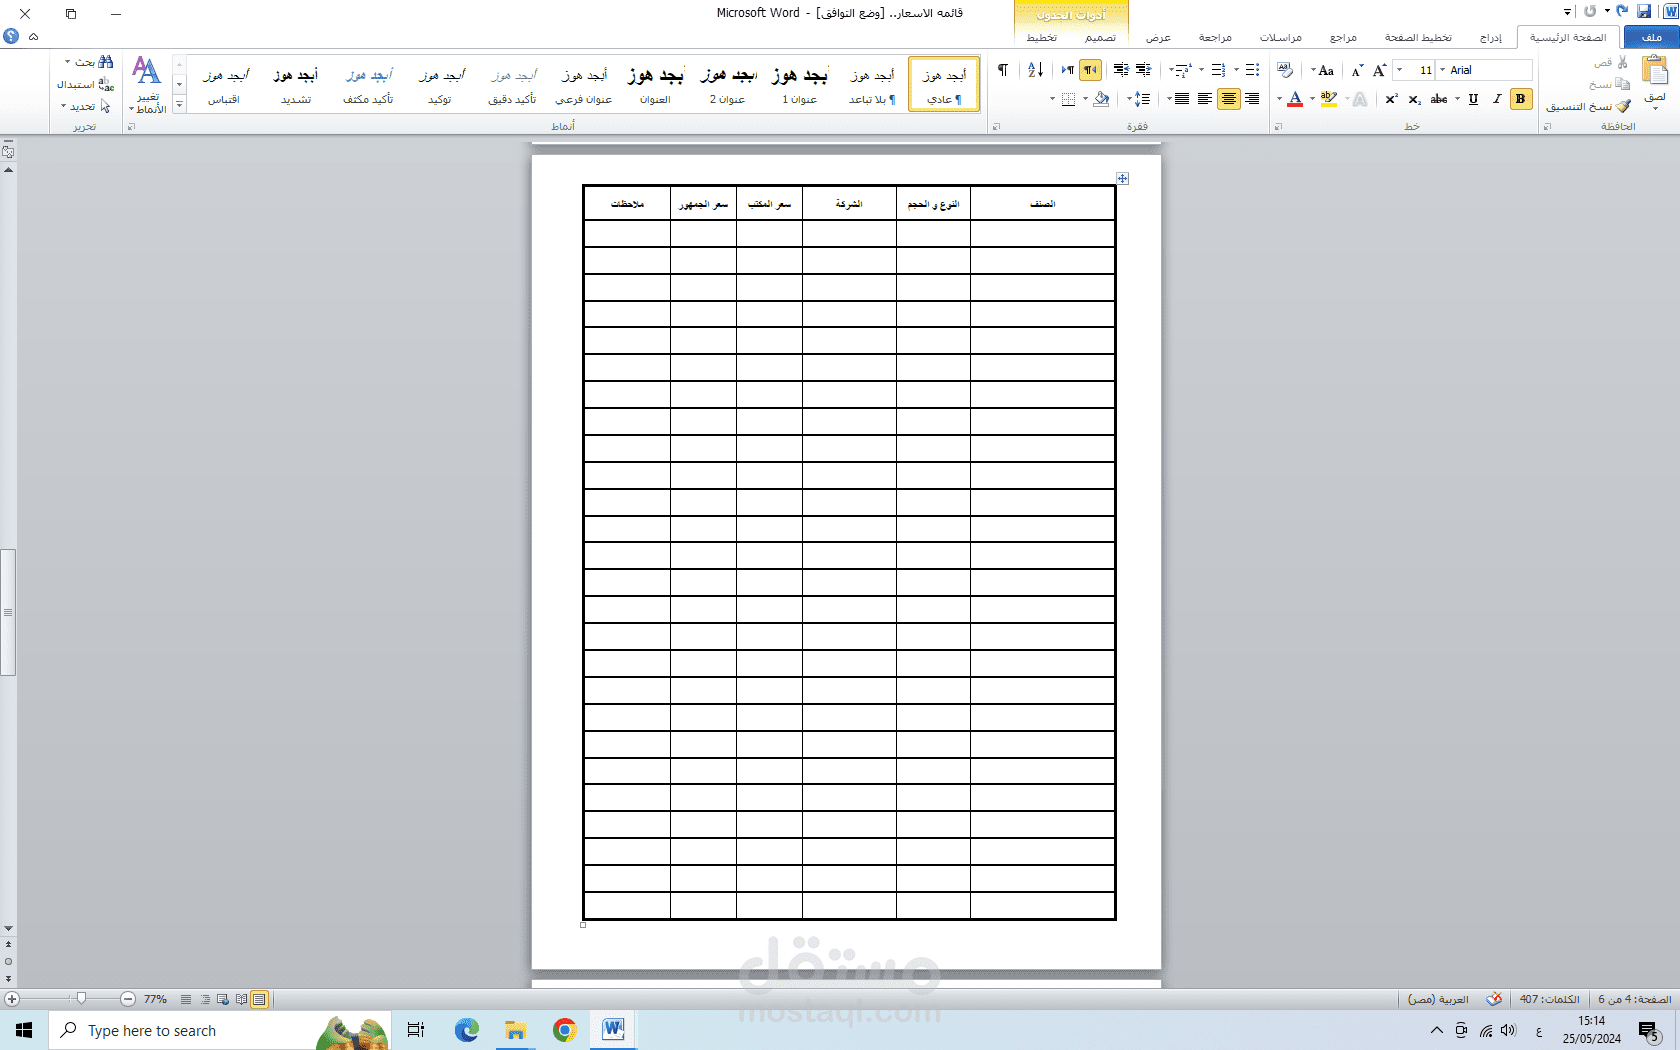1680x1050 pixels.
Task: Switch to Print Layout view icon
Action: click(x=259, y=999)
